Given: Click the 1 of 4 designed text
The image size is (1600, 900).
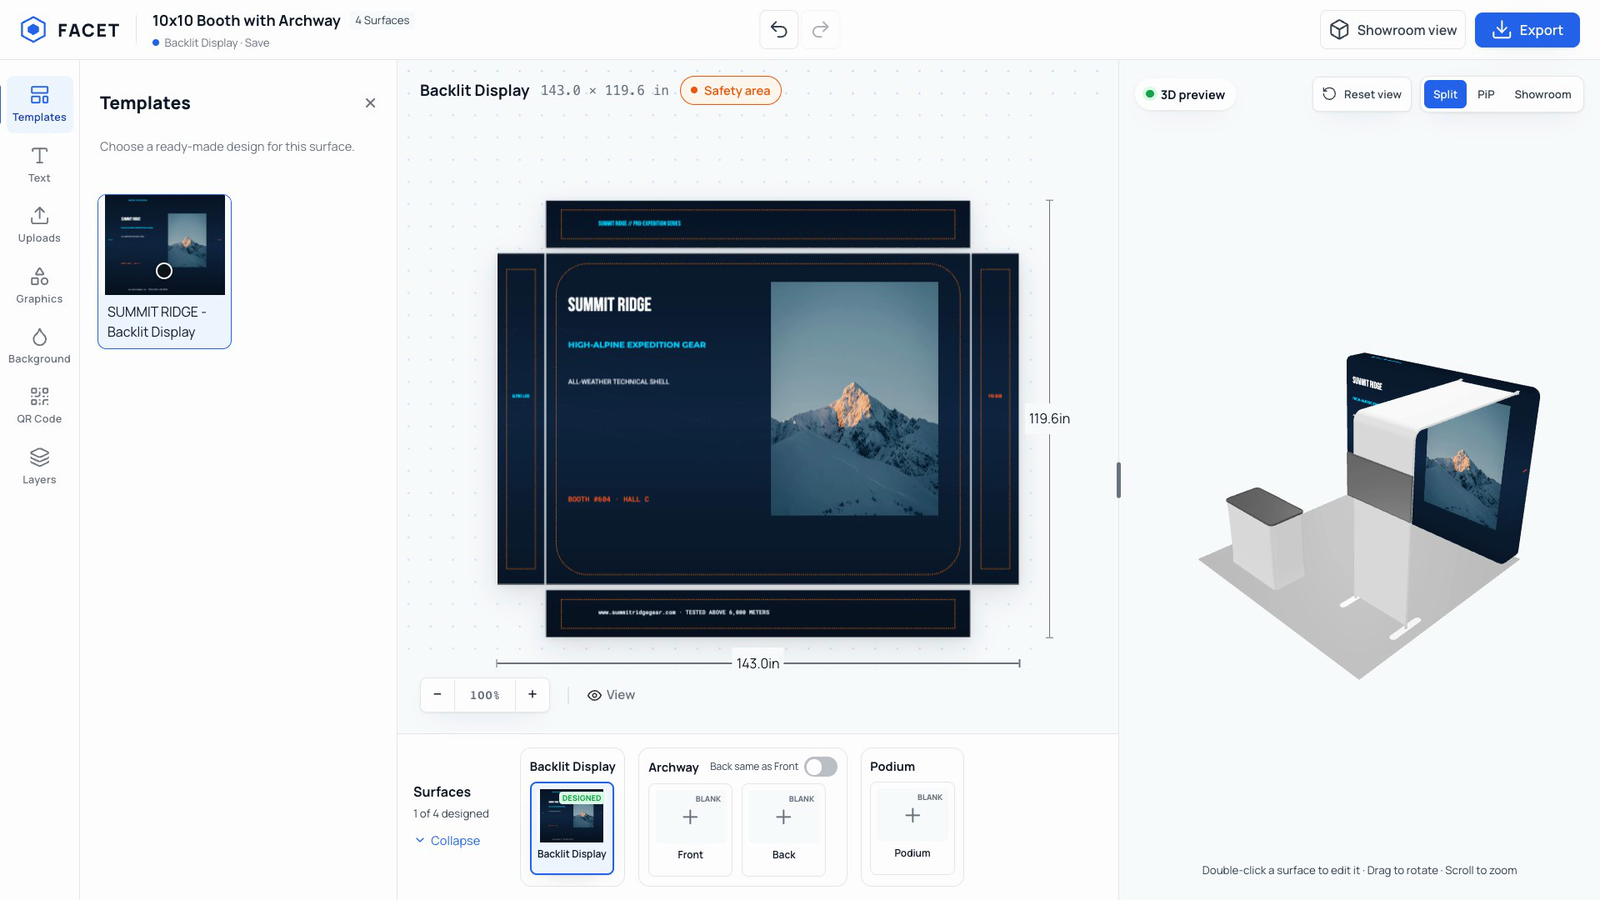Looking at the screenshot, I should 451,814.
